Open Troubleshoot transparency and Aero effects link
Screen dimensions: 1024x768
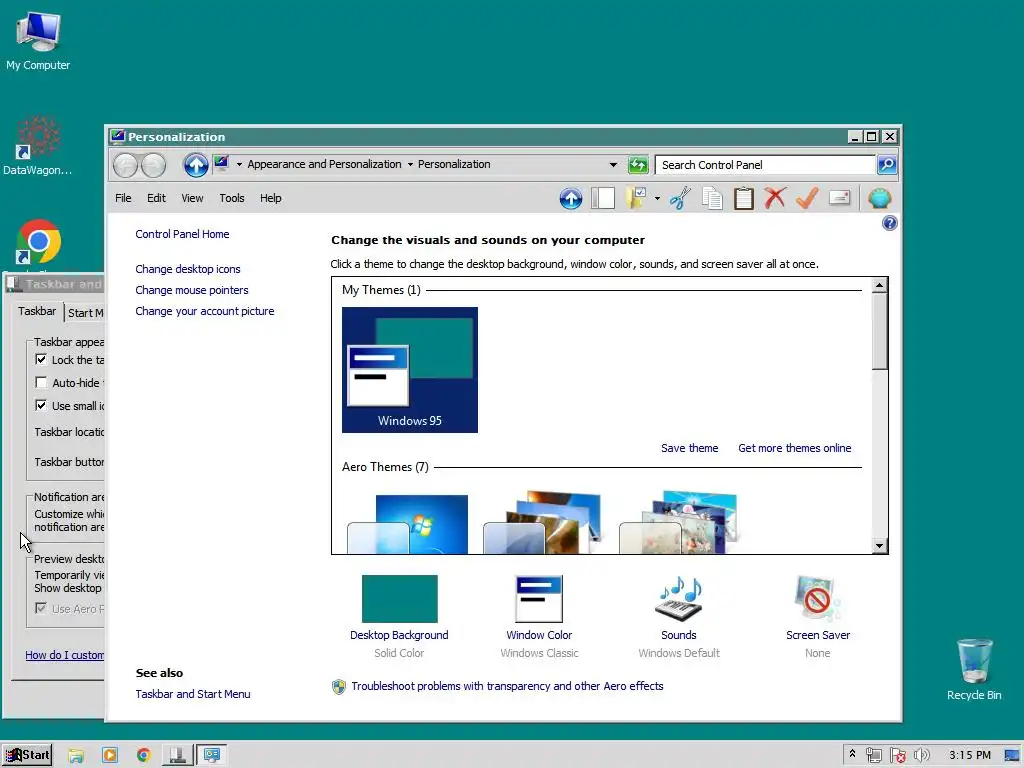click(507, 686)
